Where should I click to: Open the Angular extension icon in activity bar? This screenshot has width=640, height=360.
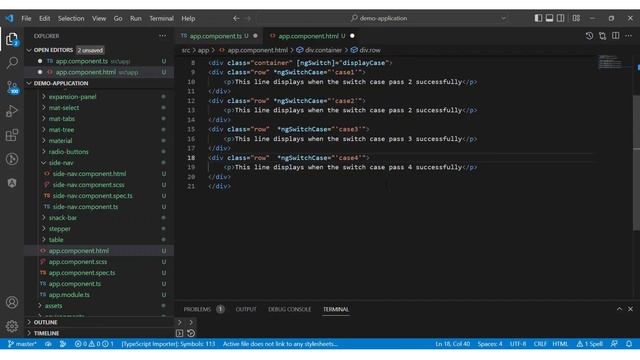pyautogui.click(x=12, y=183)
